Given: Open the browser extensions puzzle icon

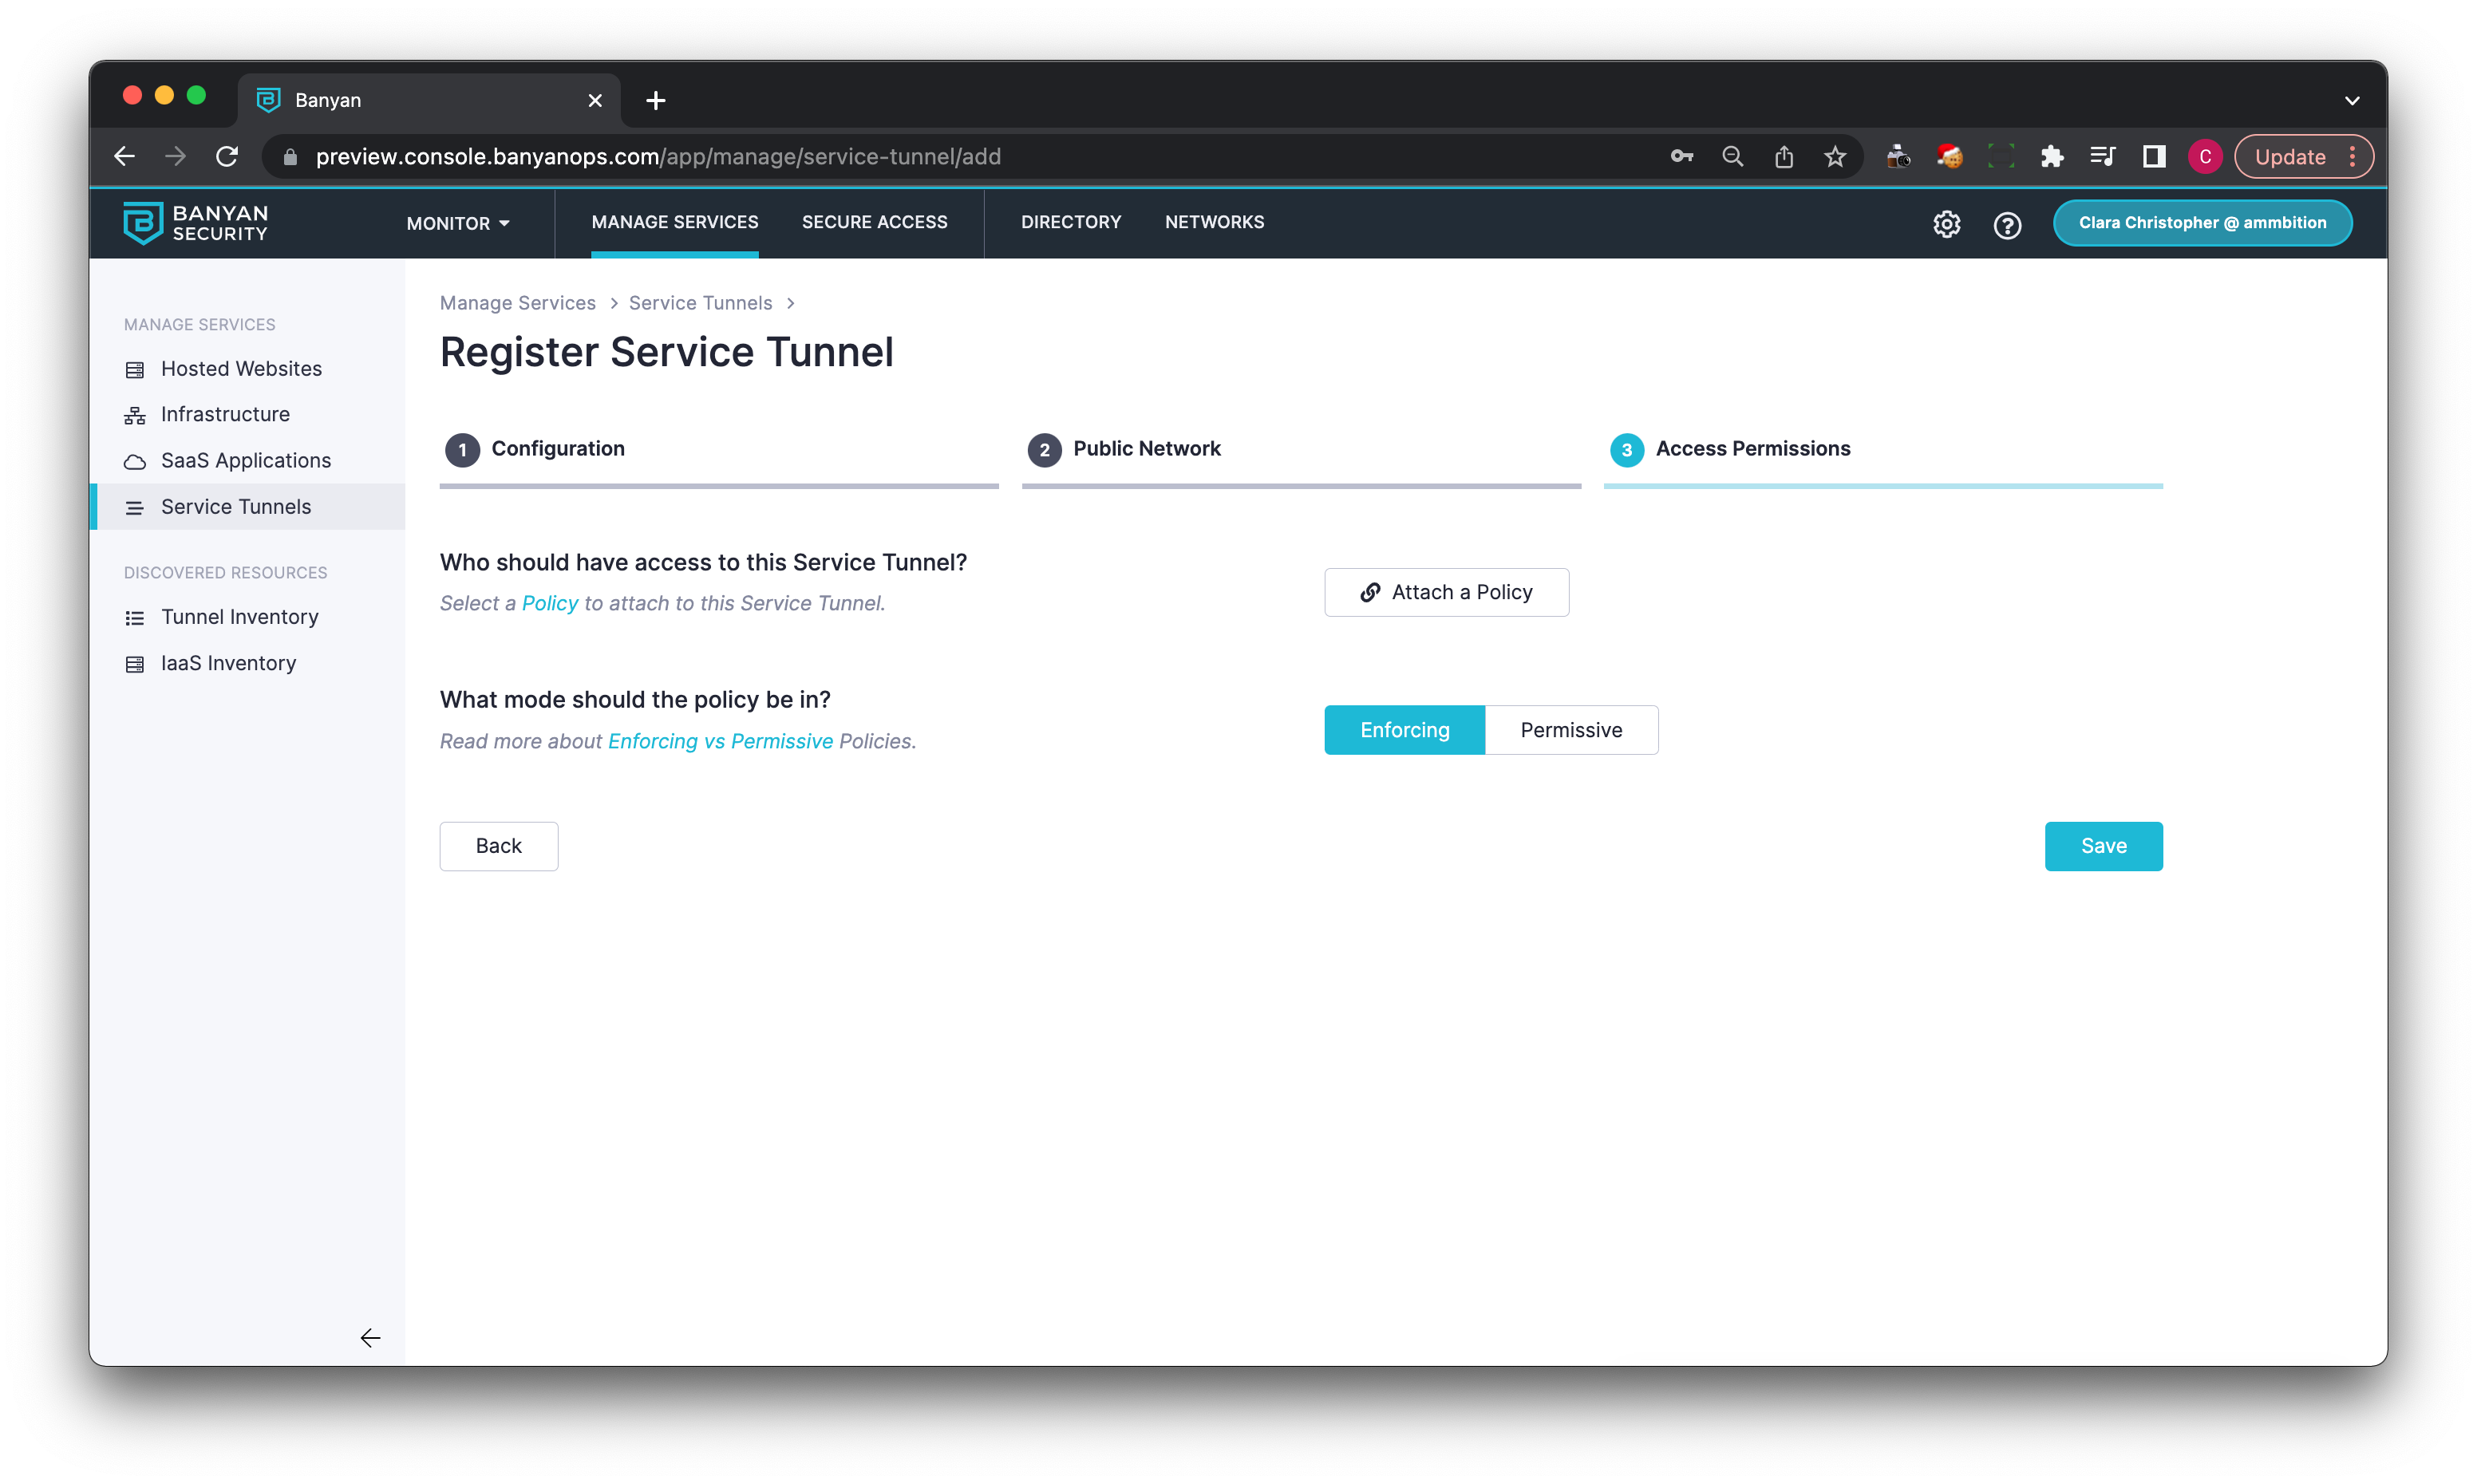Looking at the screenshot, I should (x=2052, y=157).
